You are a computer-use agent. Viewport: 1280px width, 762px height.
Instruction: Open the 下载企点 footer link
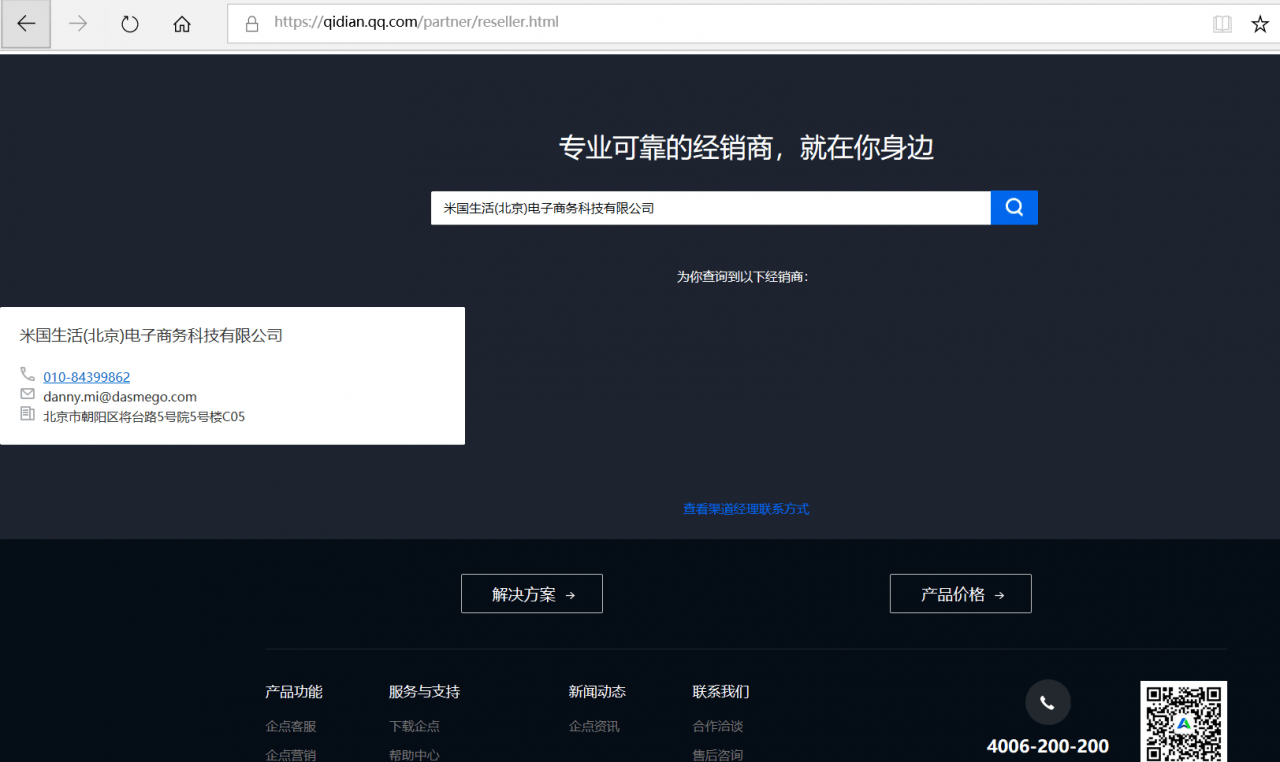tap(414, 726)
